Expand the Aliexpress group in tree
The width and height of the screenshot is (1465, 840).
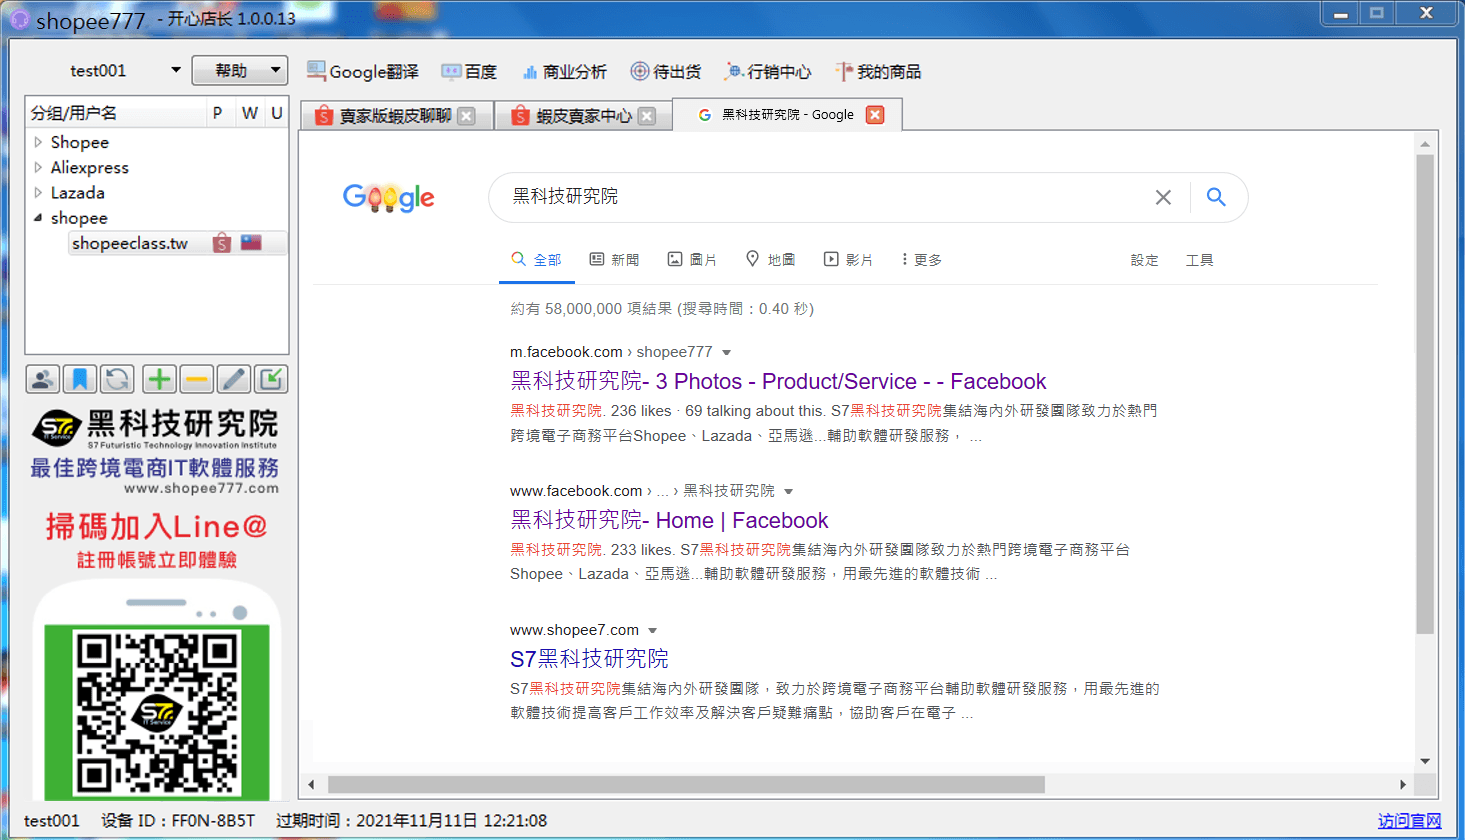(38, 167)
